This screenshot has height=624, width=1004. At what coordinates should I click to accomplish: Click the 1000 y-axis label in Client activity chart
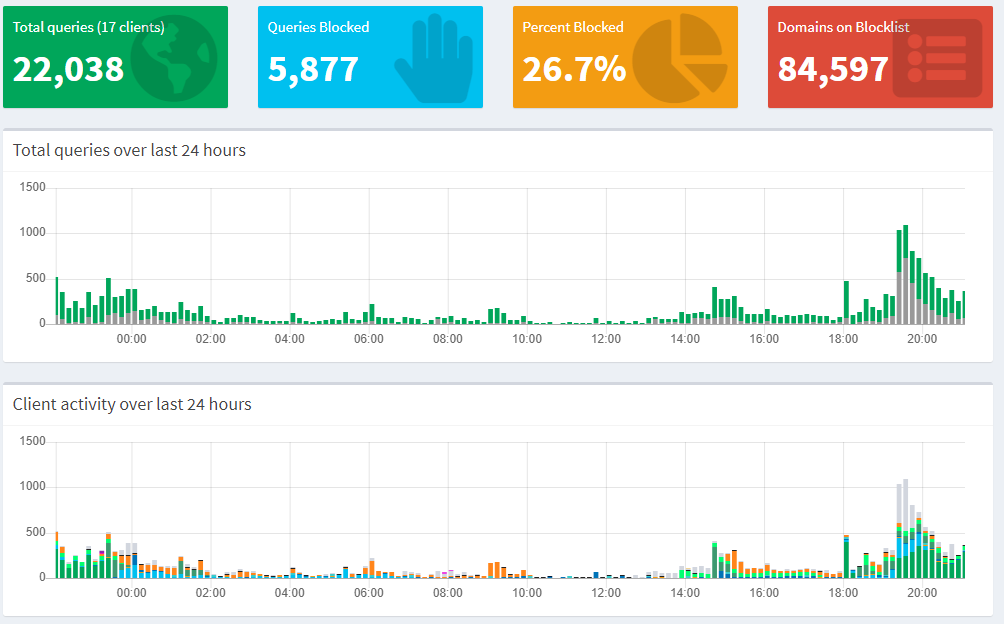(x=33, y=487)
